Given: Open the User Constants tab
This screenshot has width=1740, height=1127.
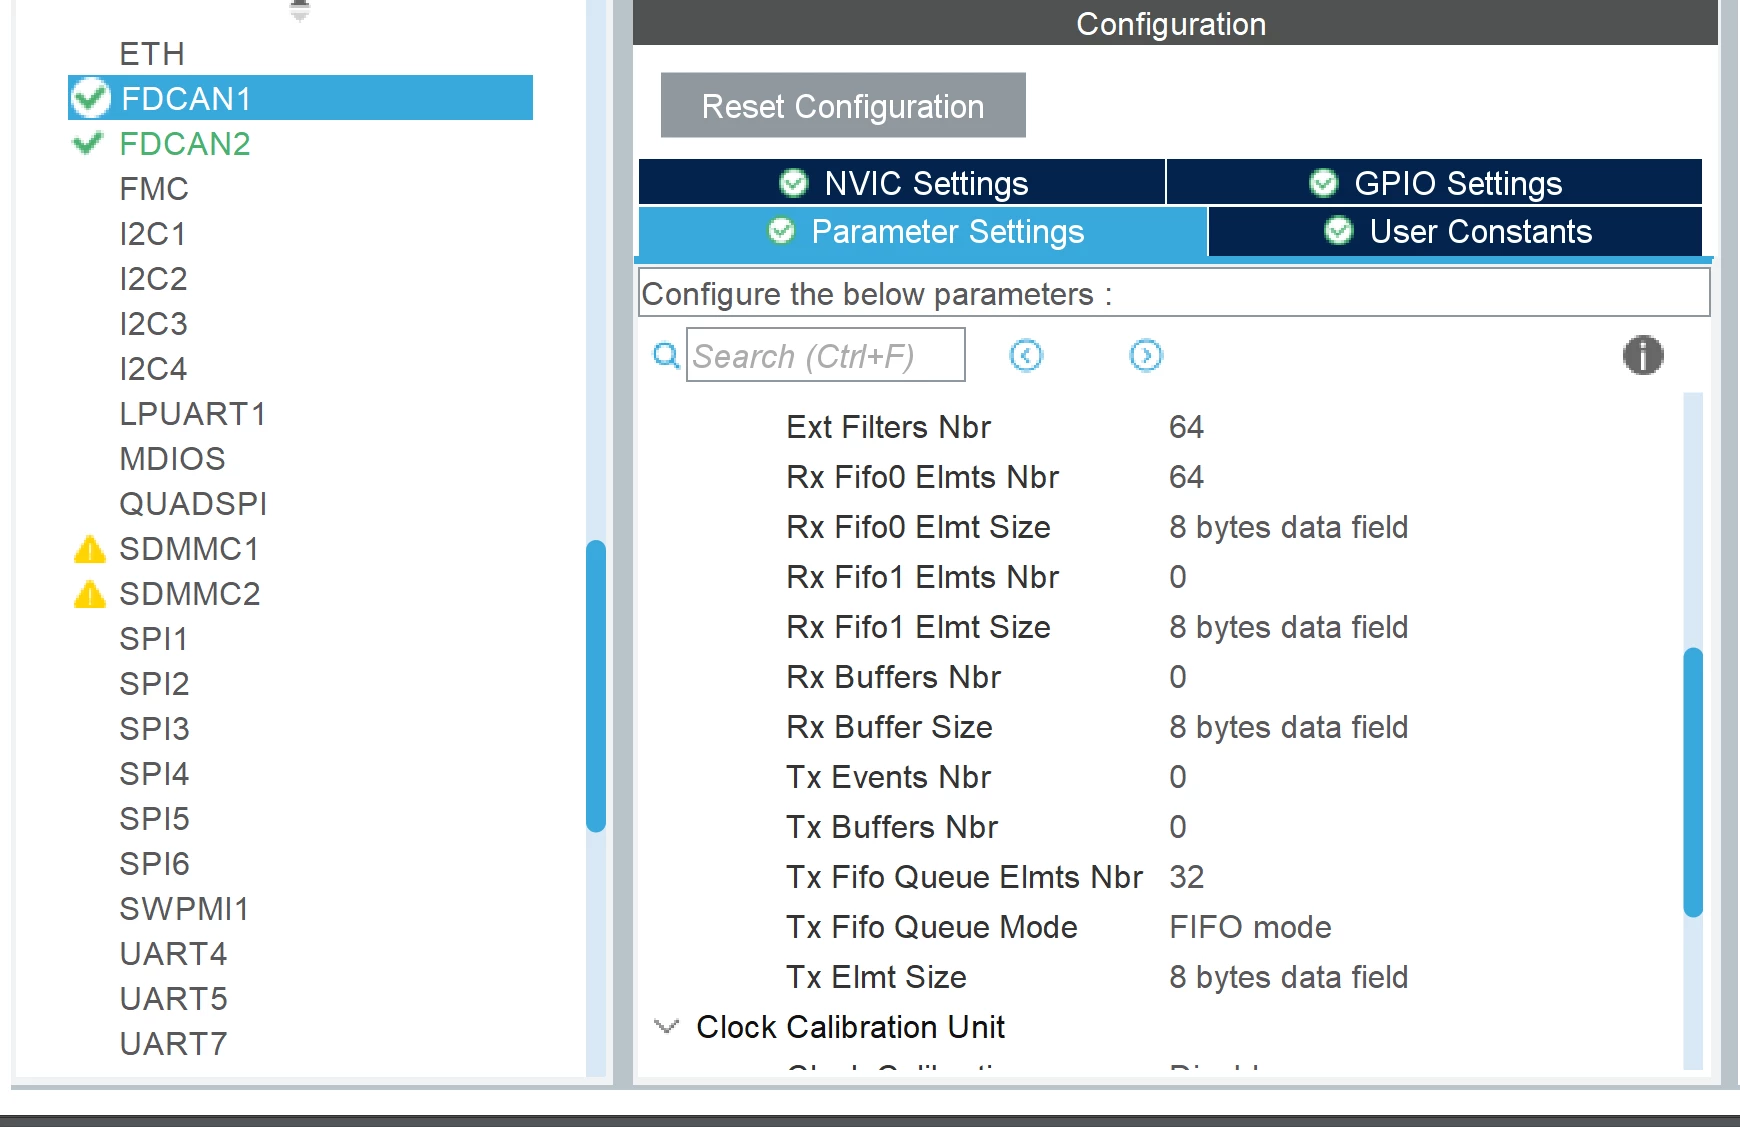Looking at the screenshot, I should click(1455, 232).
